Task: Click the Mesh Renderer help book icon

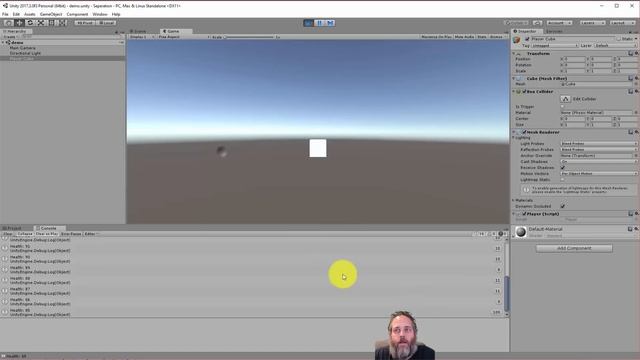Action: pos(631,132)
